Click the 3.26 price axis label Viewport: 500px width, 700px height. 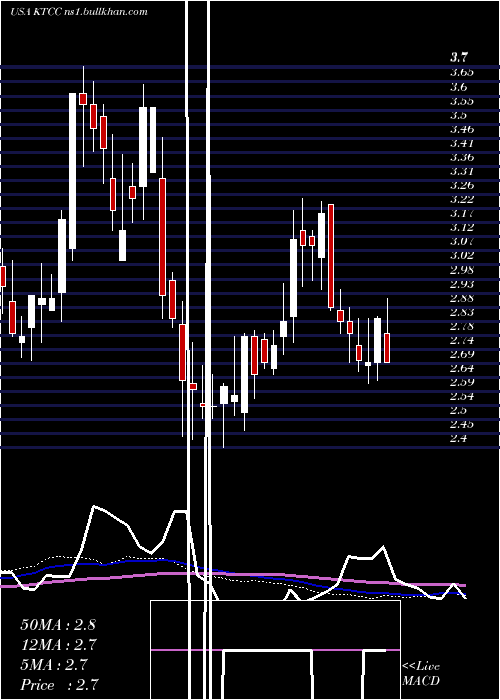[x=462, y=185]
